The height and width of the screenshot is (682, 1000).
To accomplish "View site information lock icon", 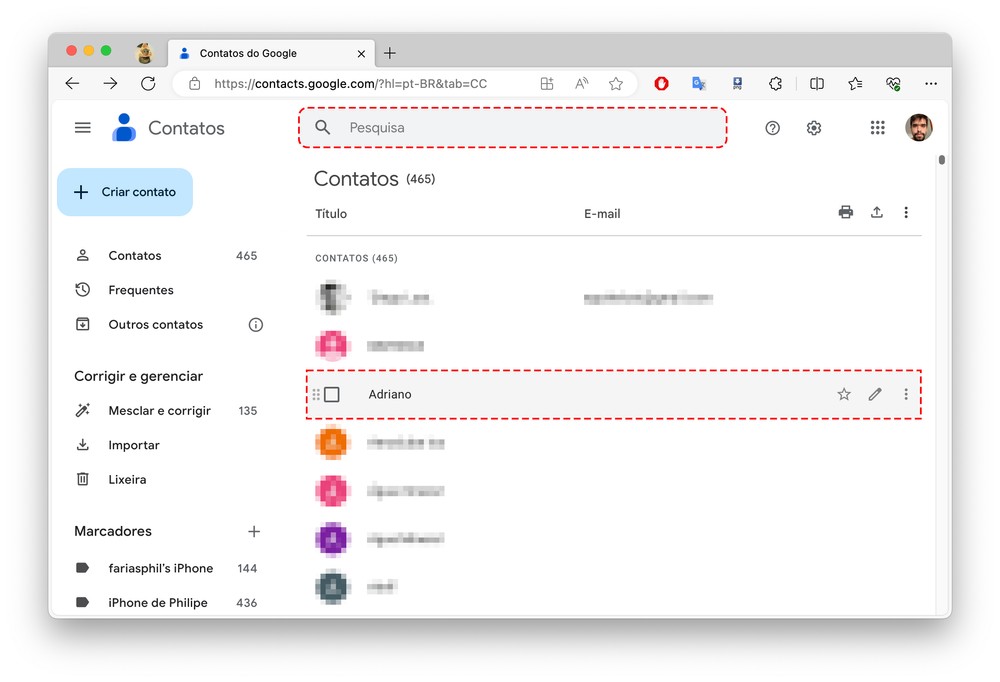I will click(x=195, y=84).
